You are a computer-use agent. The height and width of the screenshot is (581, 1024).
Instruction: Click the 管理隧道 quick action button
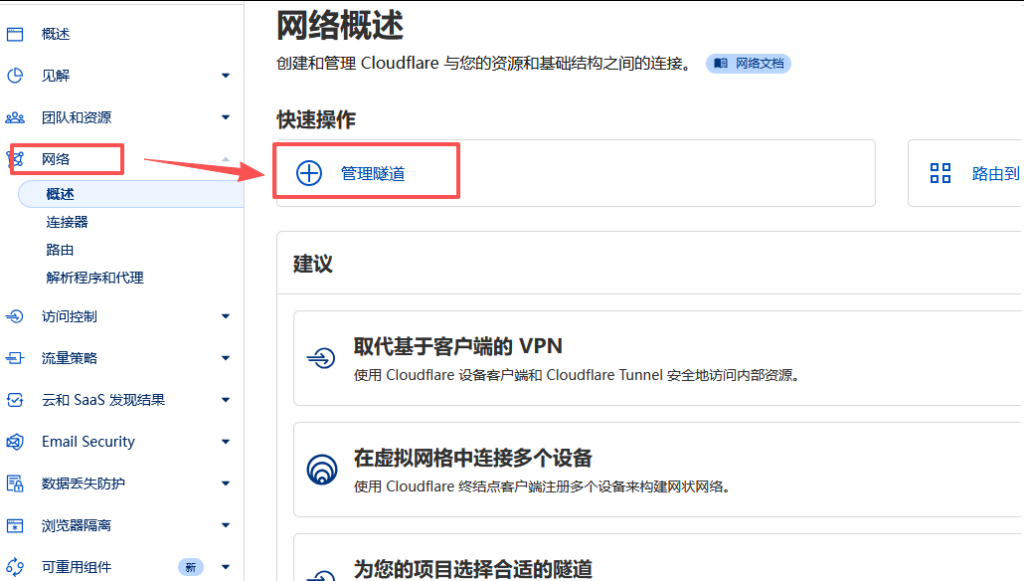point(367,173)
